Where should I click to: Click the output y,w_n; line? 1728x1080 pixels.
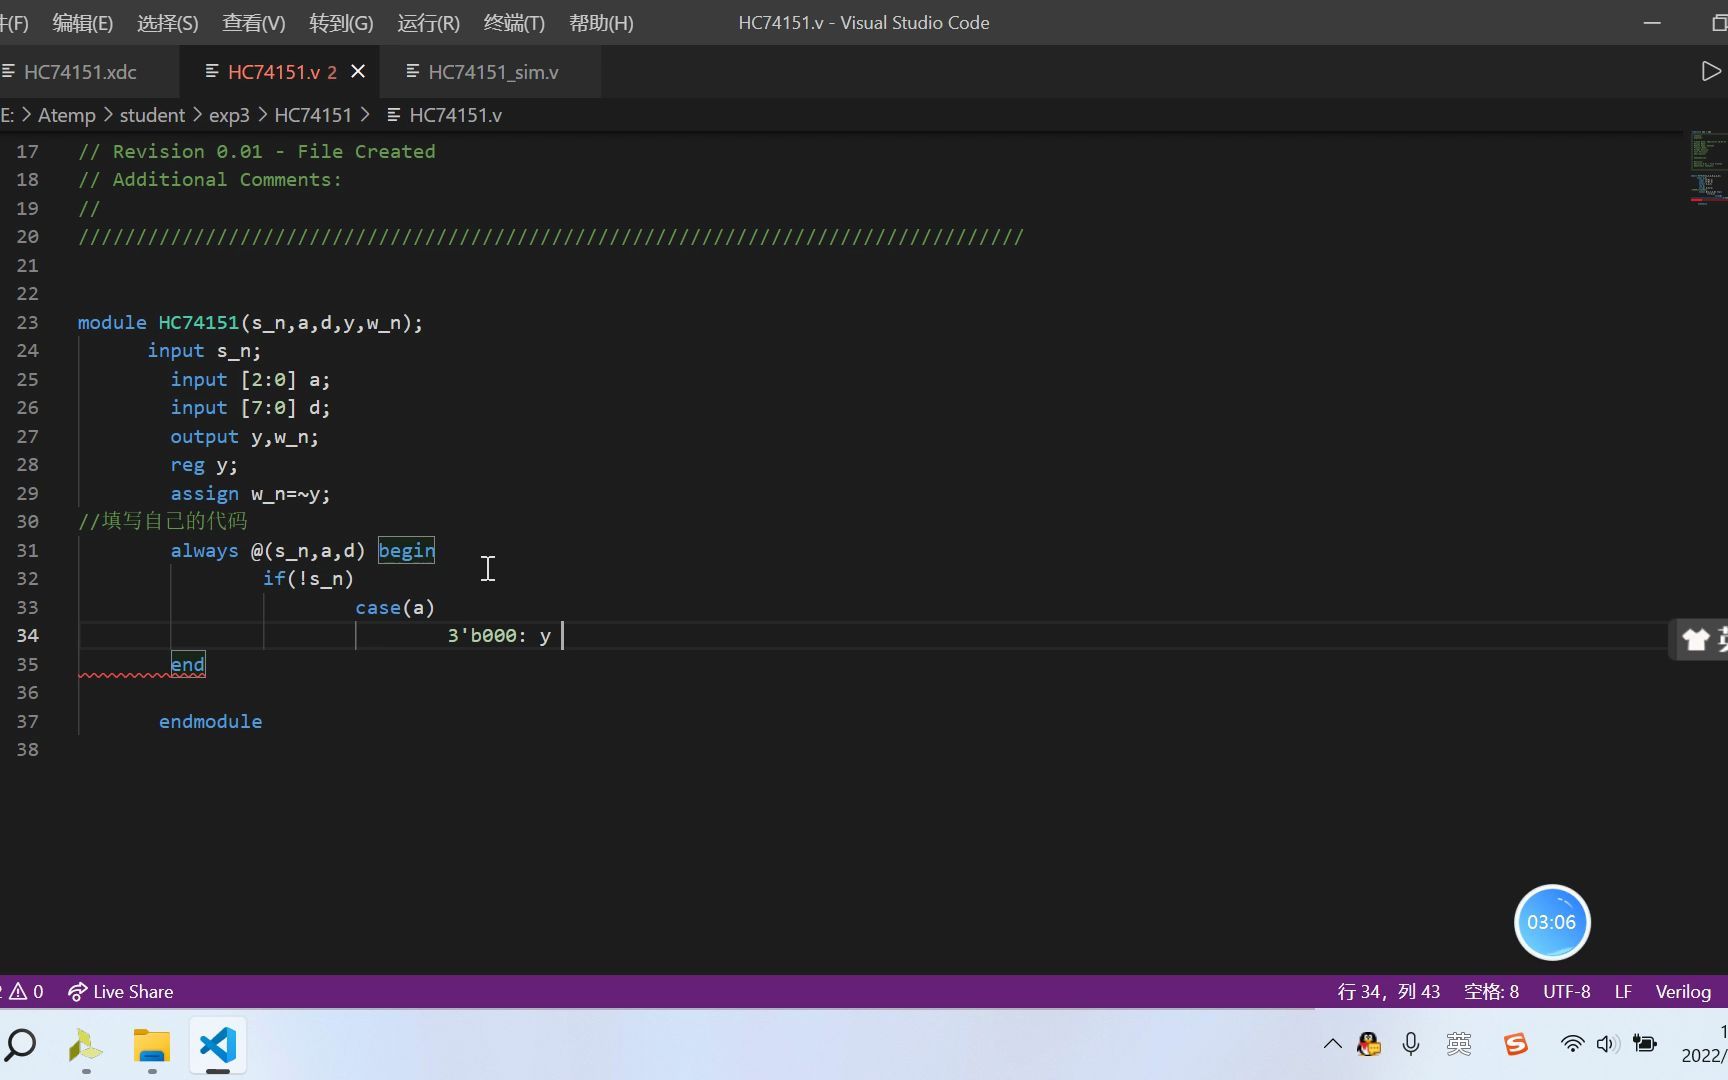pos(244,437)
